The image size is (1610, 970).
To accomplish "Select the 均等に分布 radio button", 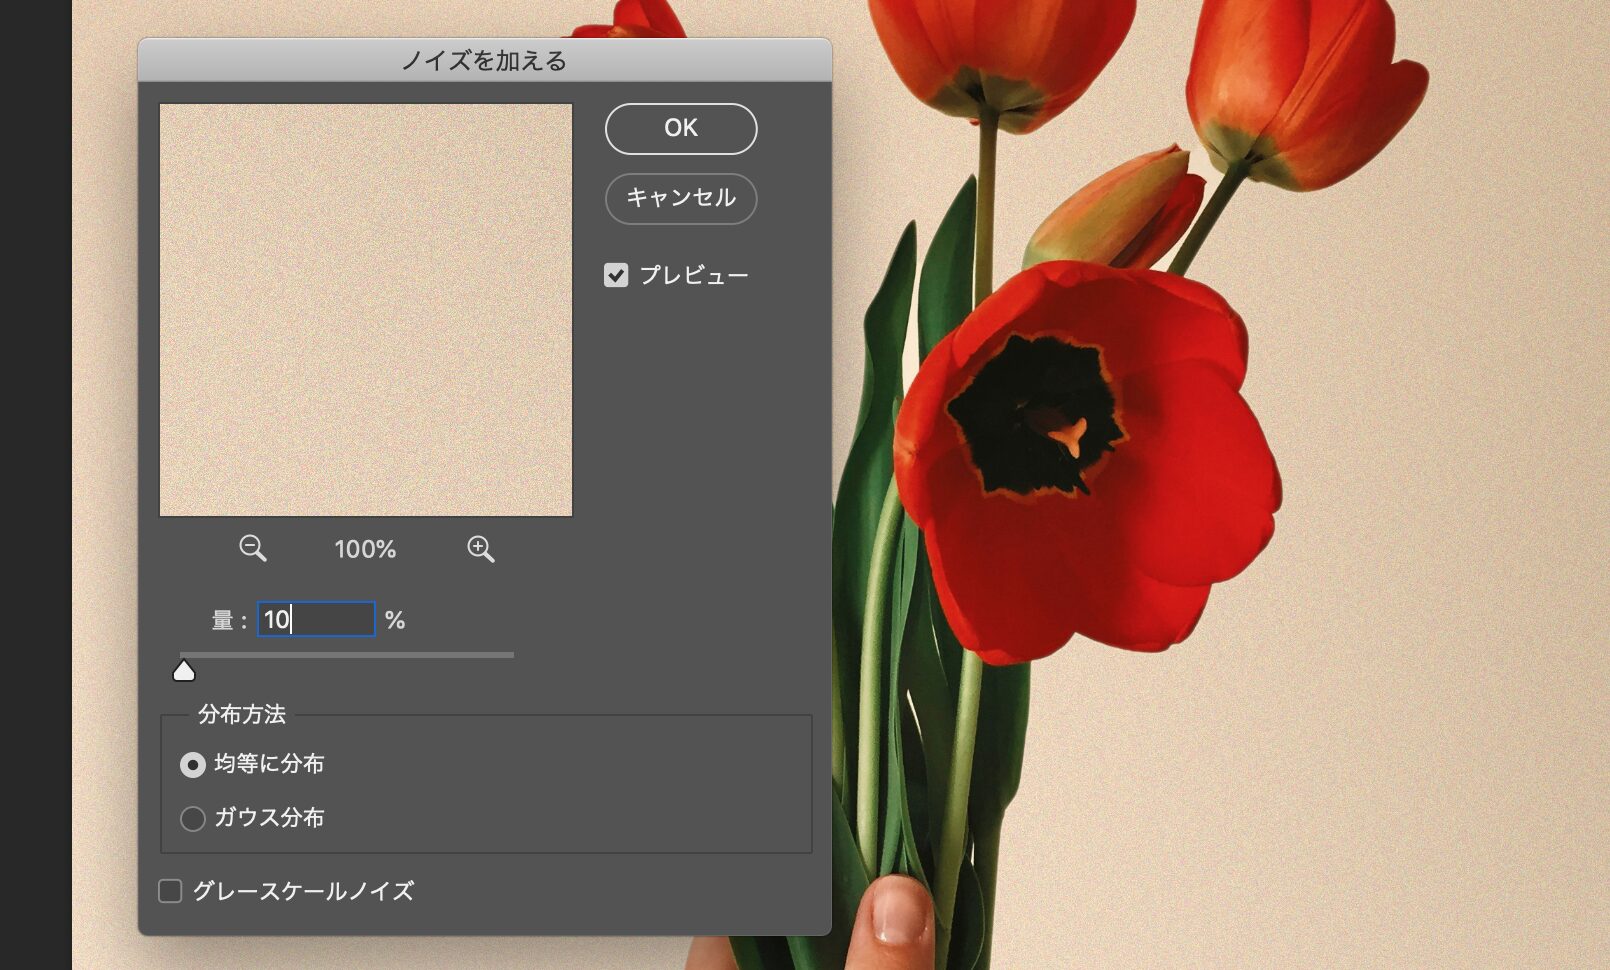I will tap(192, 765).
